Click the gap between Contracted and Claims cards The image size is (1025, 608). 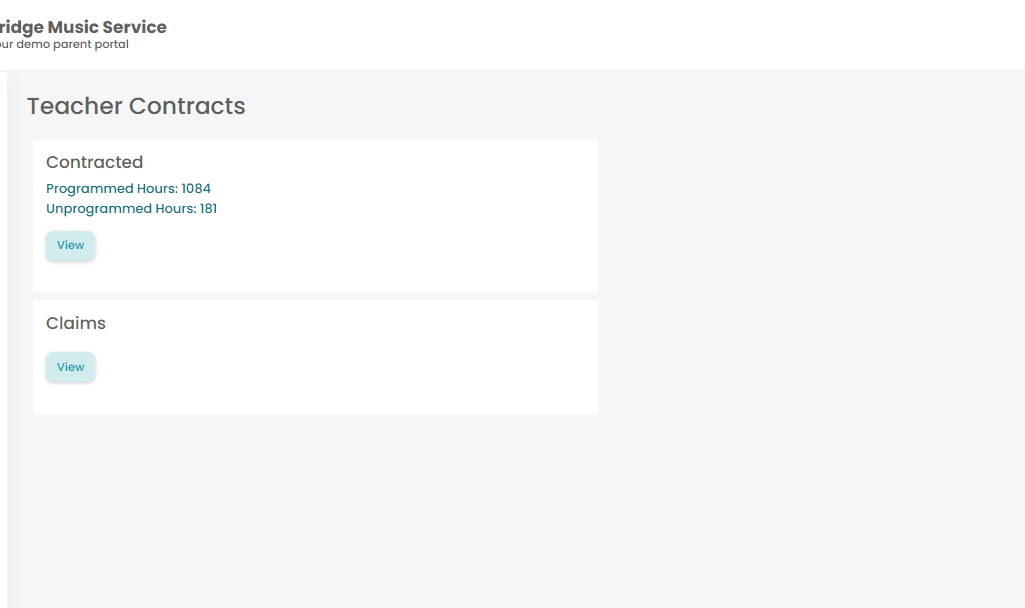(x=315, y=296)
